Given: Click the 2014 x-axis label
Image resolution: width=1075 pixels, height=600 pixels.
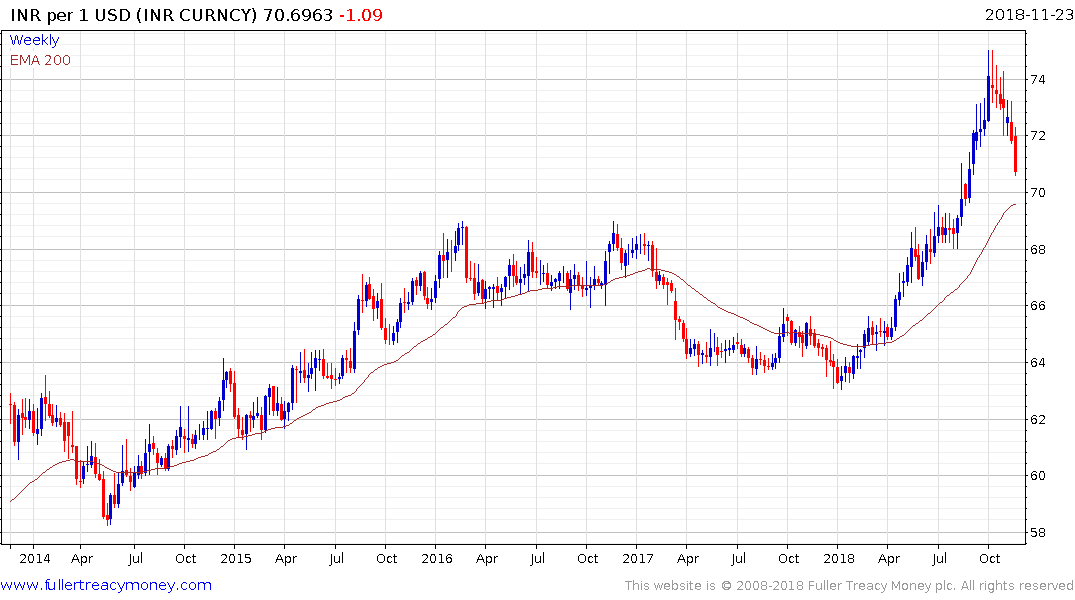Looking at the screenshot, I should click(35, 558).
